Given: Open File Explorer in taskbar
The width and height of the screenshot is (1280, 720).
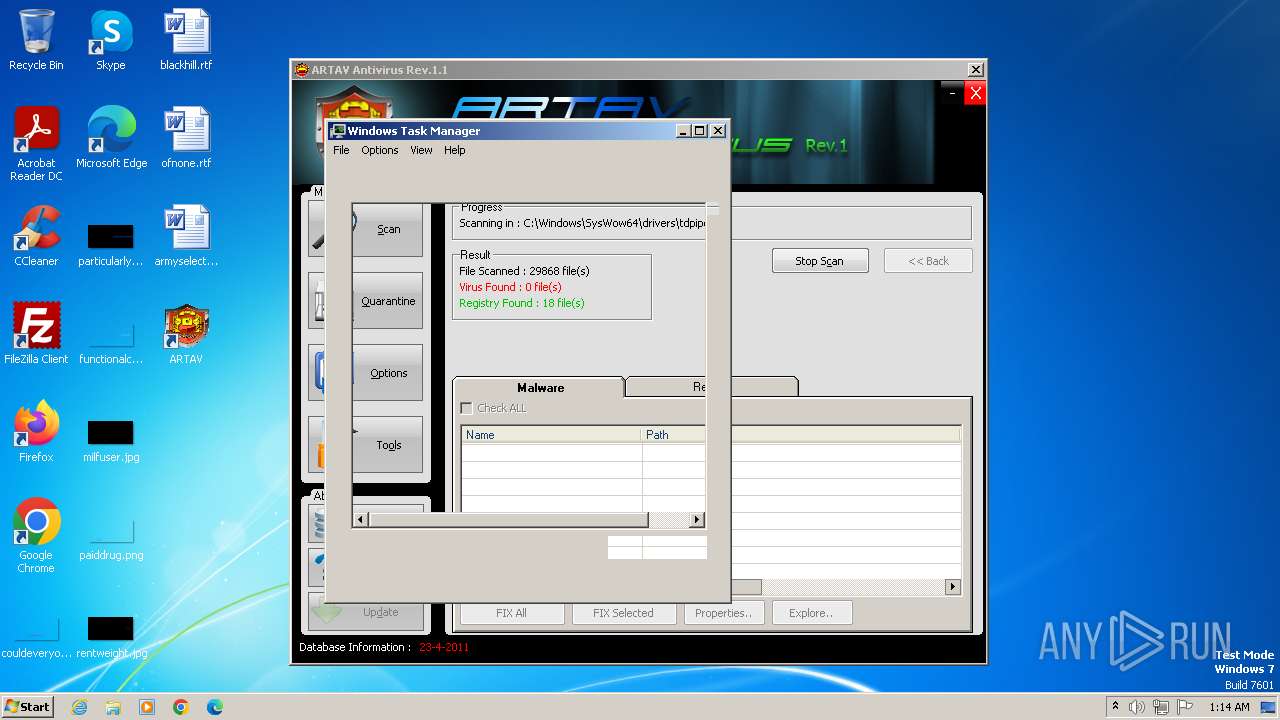Looking at the screenshot, I should point(113,707).
